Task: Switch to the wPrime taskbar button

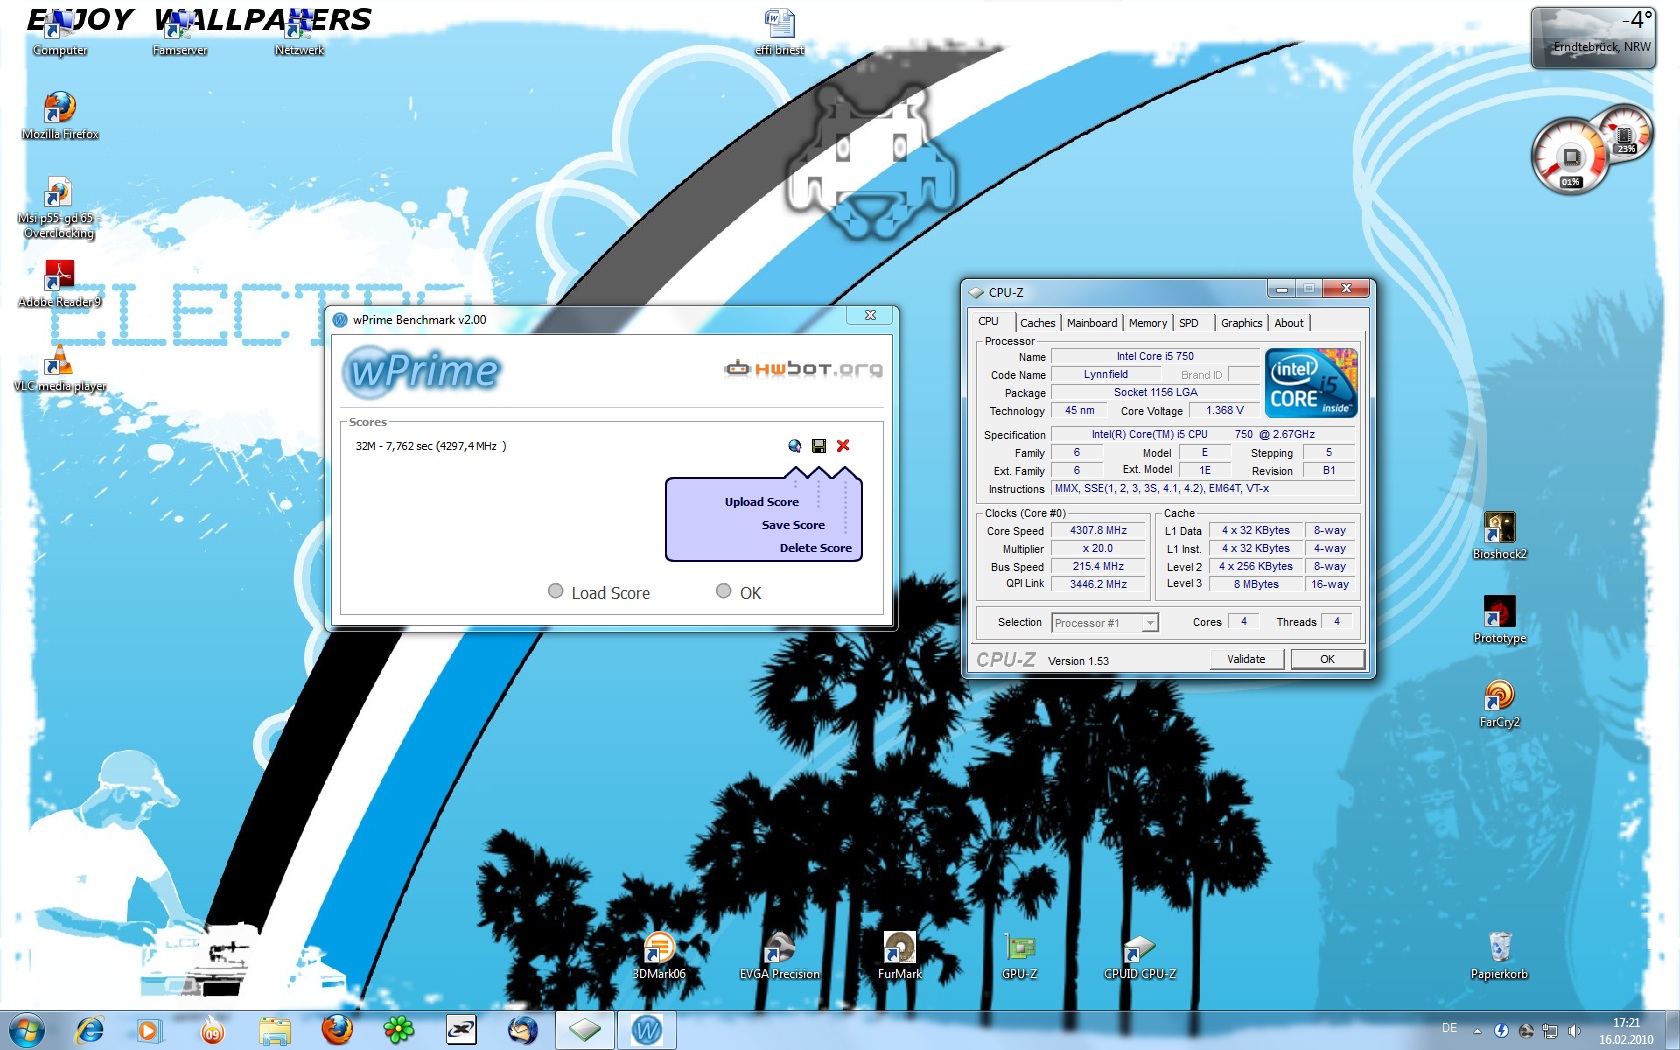Action: [647, 1029]
